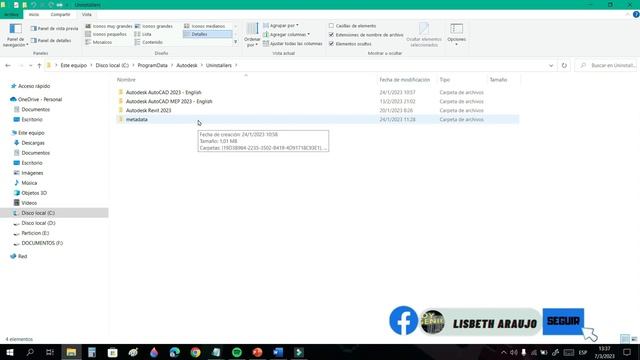This screenshot has width=640, height=360.
Task: Enable Casillas de elemento checkbox
Action: tap(331, 26)
